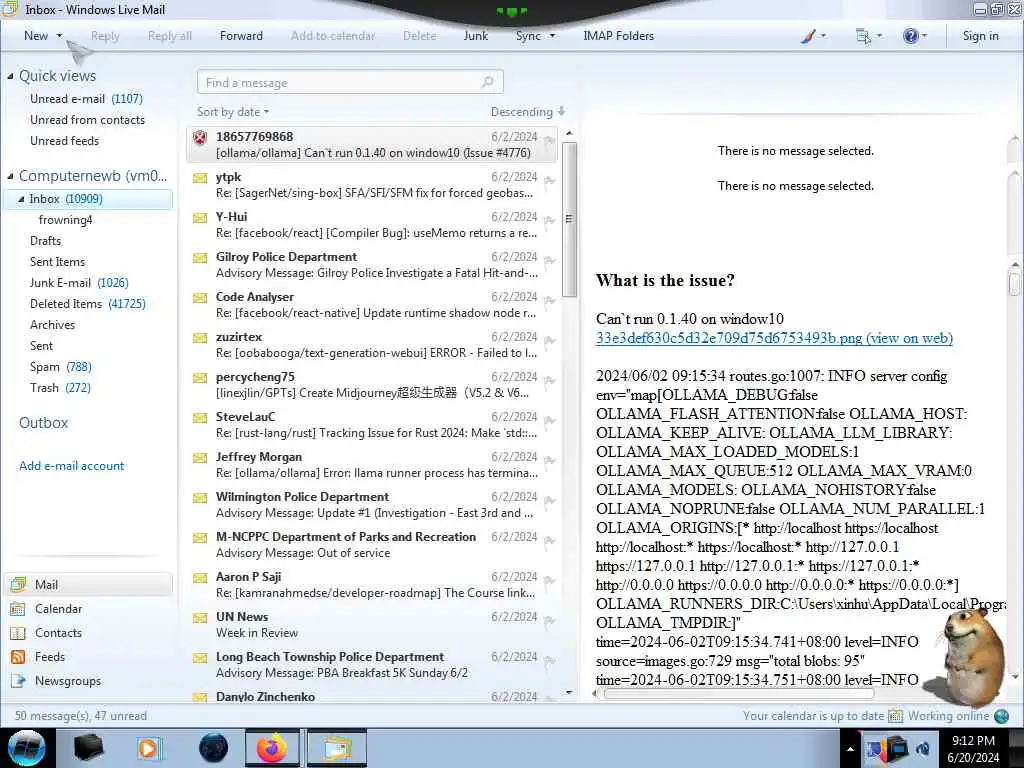
Task: Click the Sync button
Action: pos(528,36)
